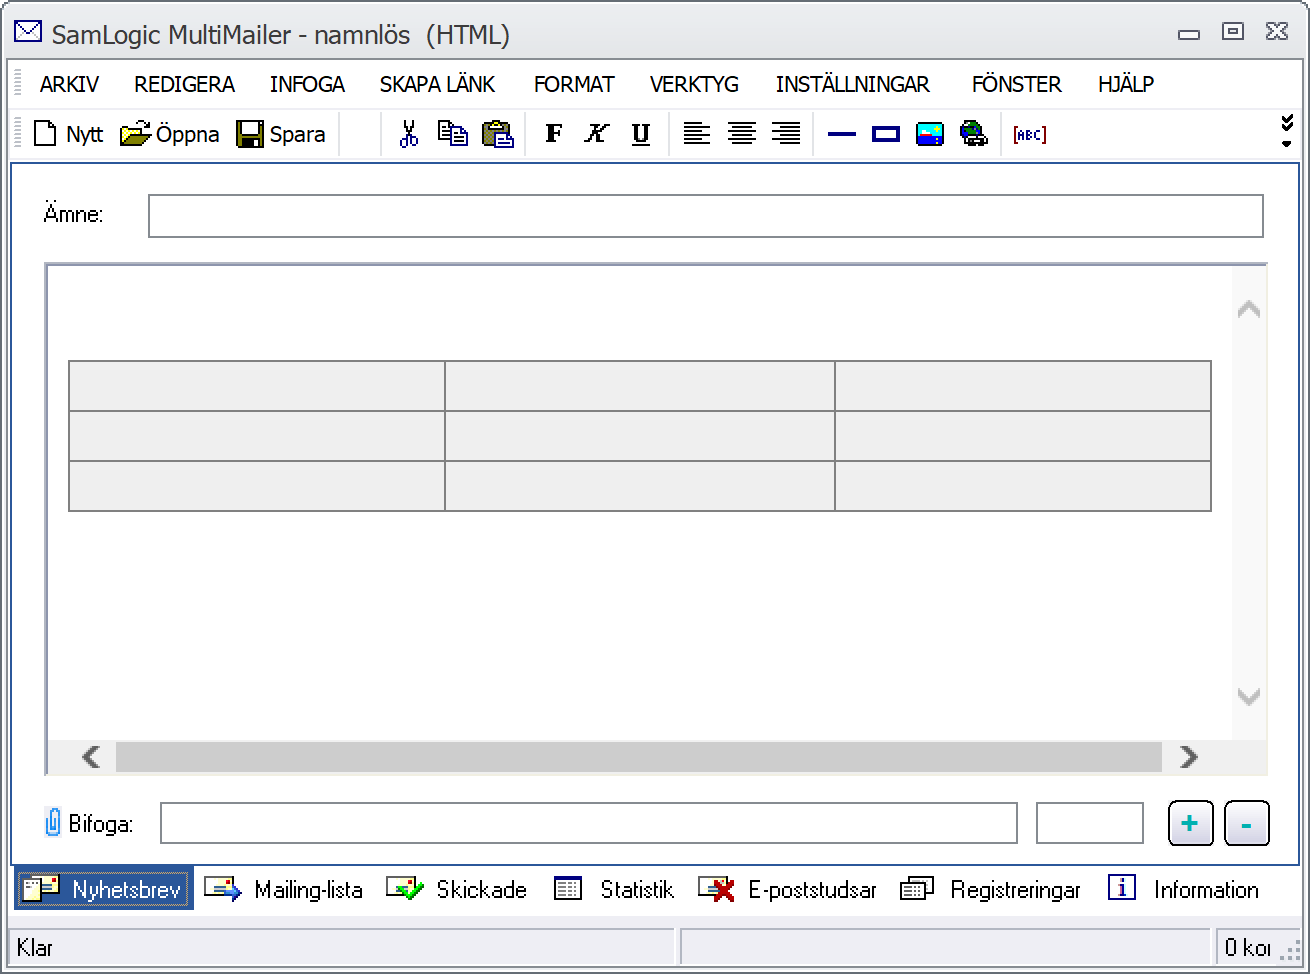Open a file with Öppna button
The height and width of the screenshot is (974, 1310).
click(x=170, y=134)
